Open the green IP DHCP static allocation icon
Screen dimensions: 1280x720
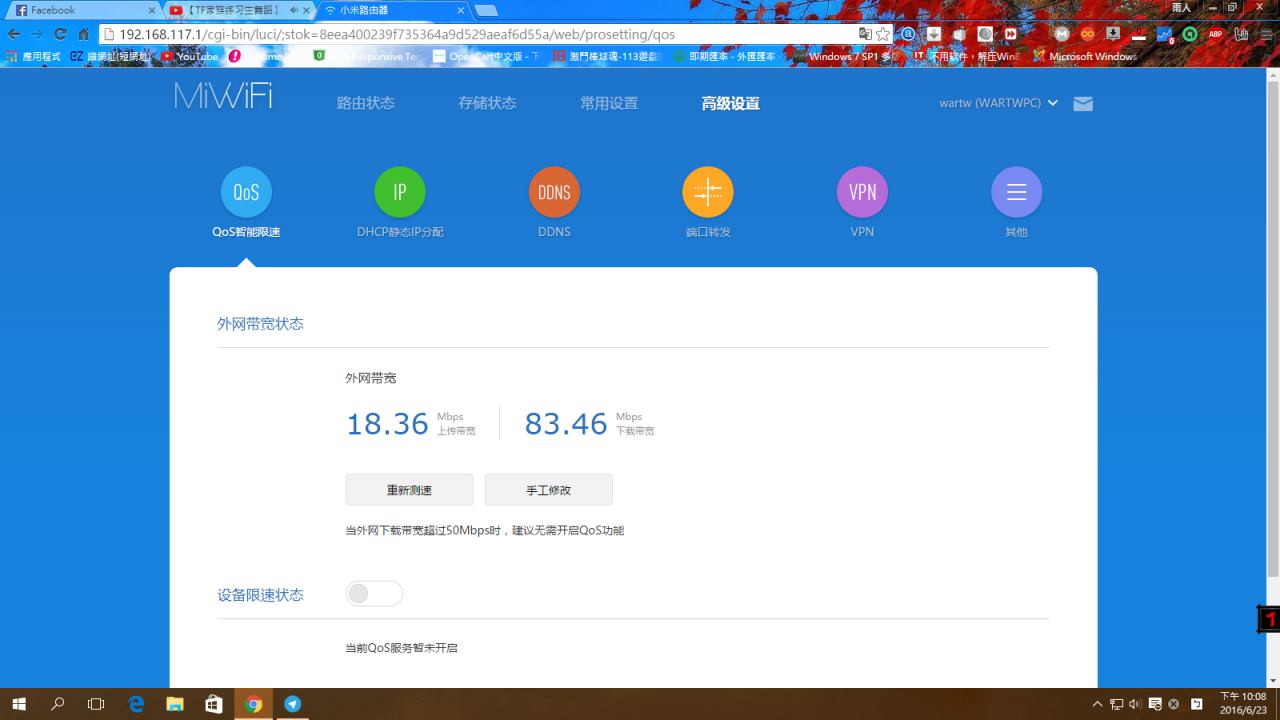(x=400, y=192)
